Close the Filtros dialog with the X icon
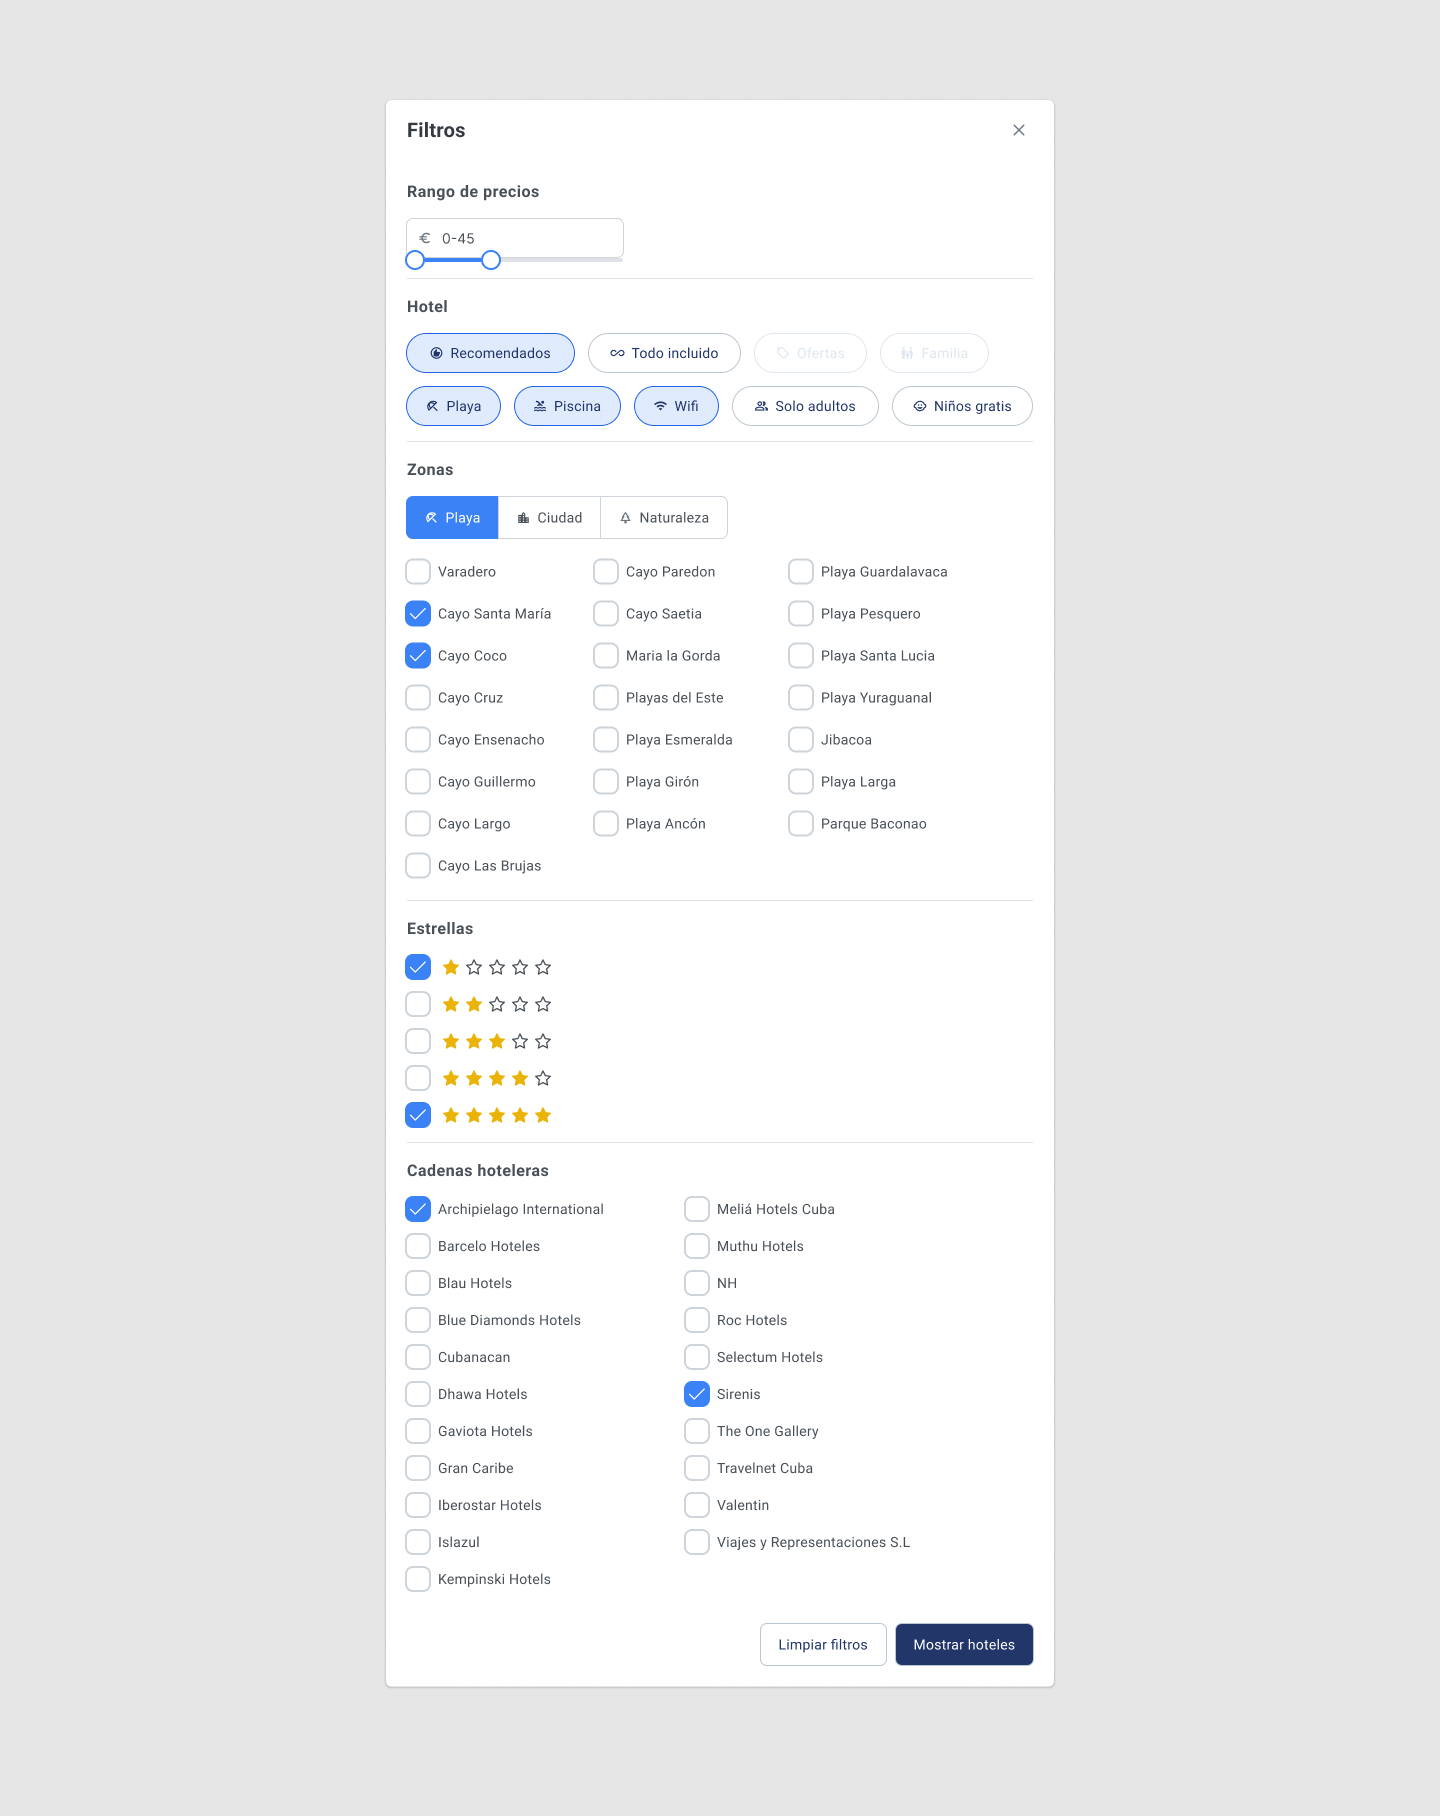This screenshot has width=1440, height=1816. click(x=1018, y=130)
